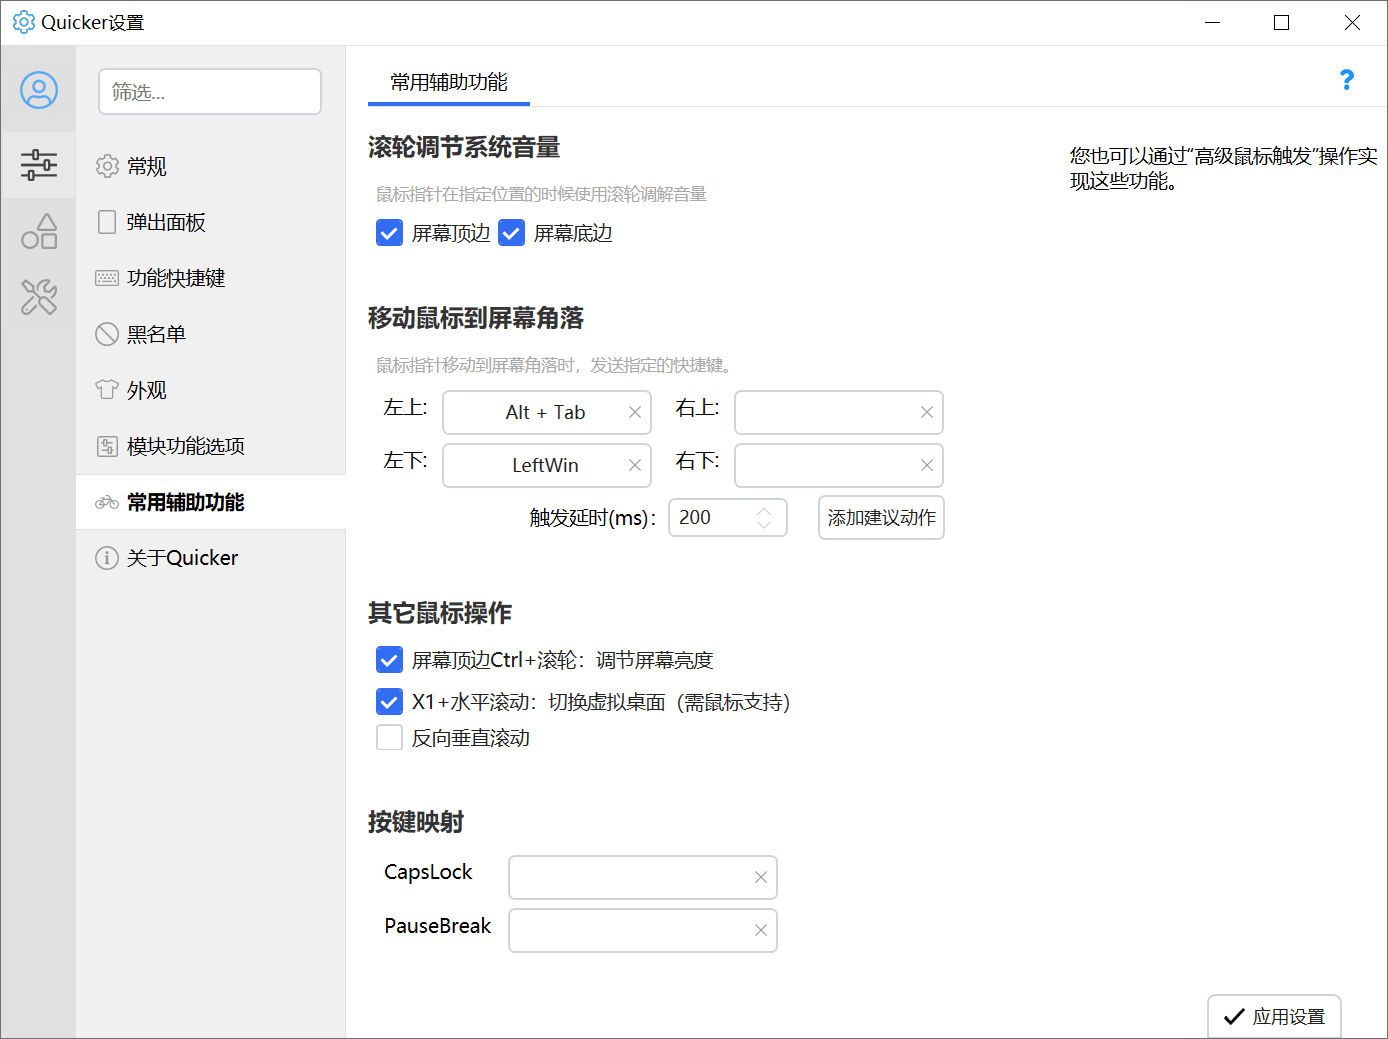Minimize the Quicker设置 window
The image size is (1388, 1039).
(1213, 22)
